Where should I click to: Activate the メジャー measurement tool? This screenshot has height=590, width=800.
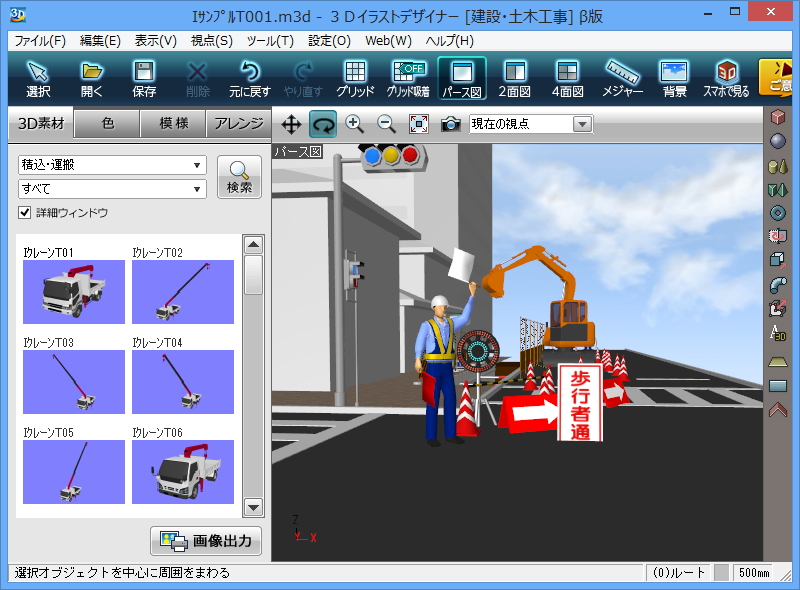pyautogui.click(x=622, y=78)
